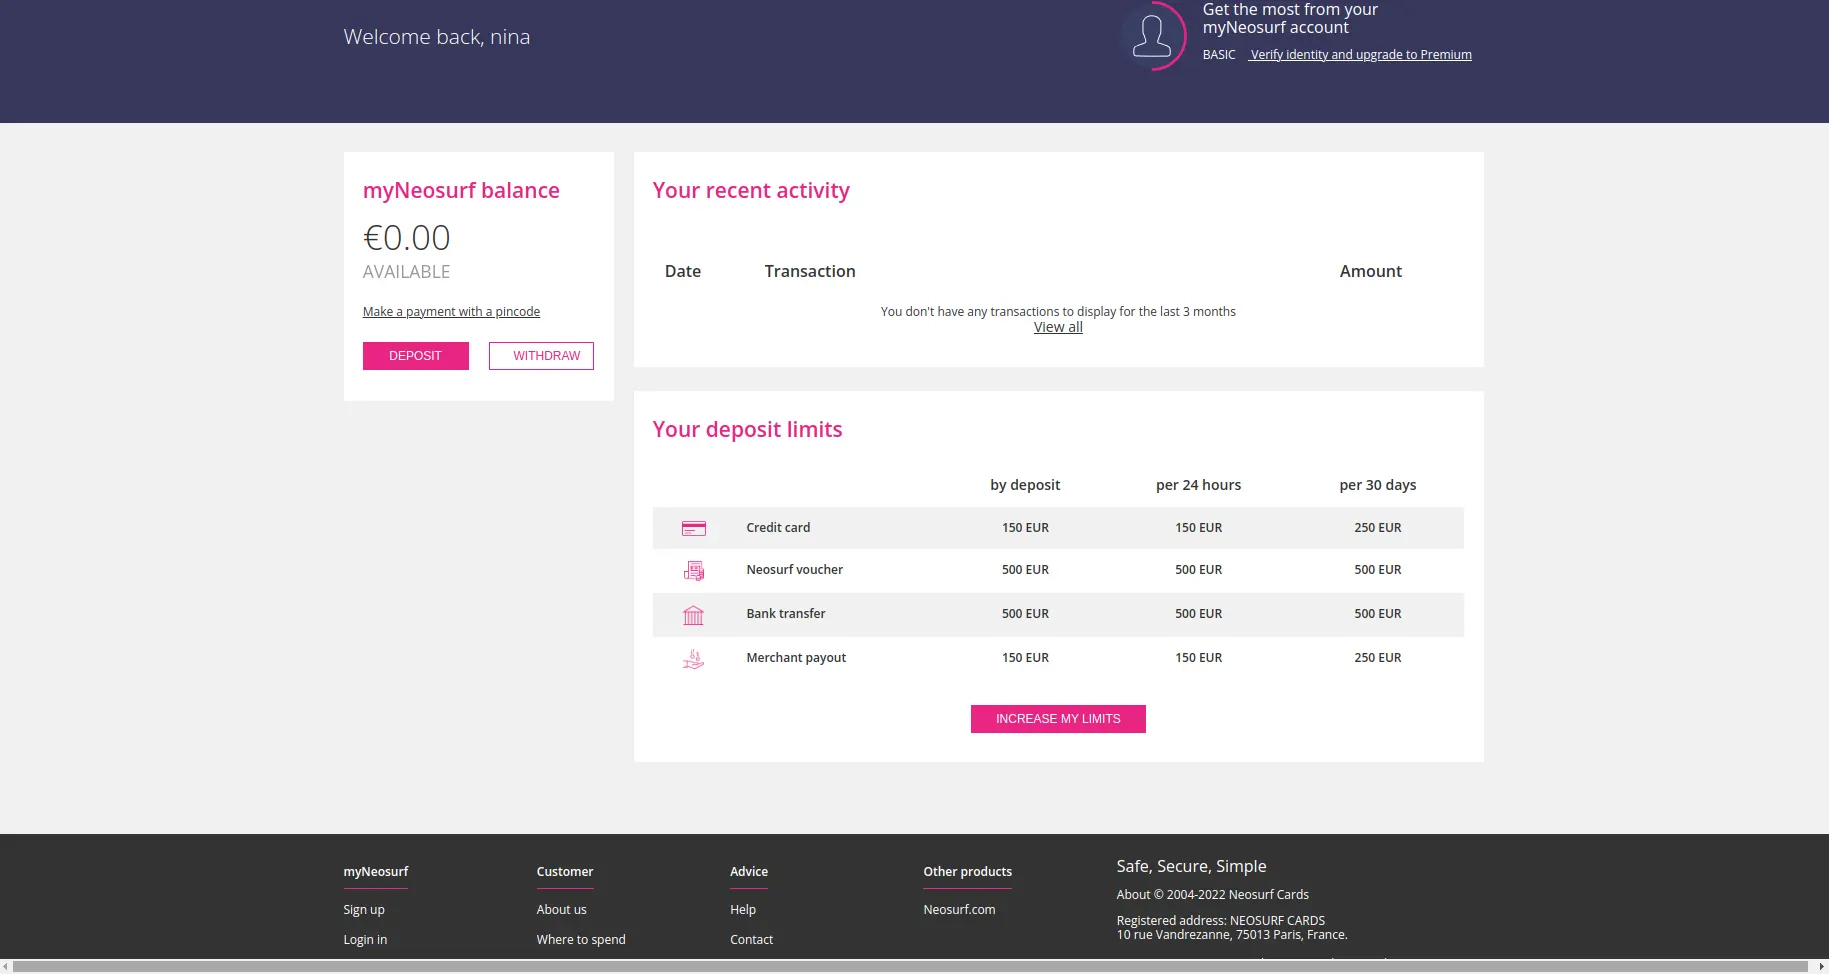Viewport: 1829px width, 974px height.
Task: Select the €0.00 balance amount
Action: coord(406,238)
